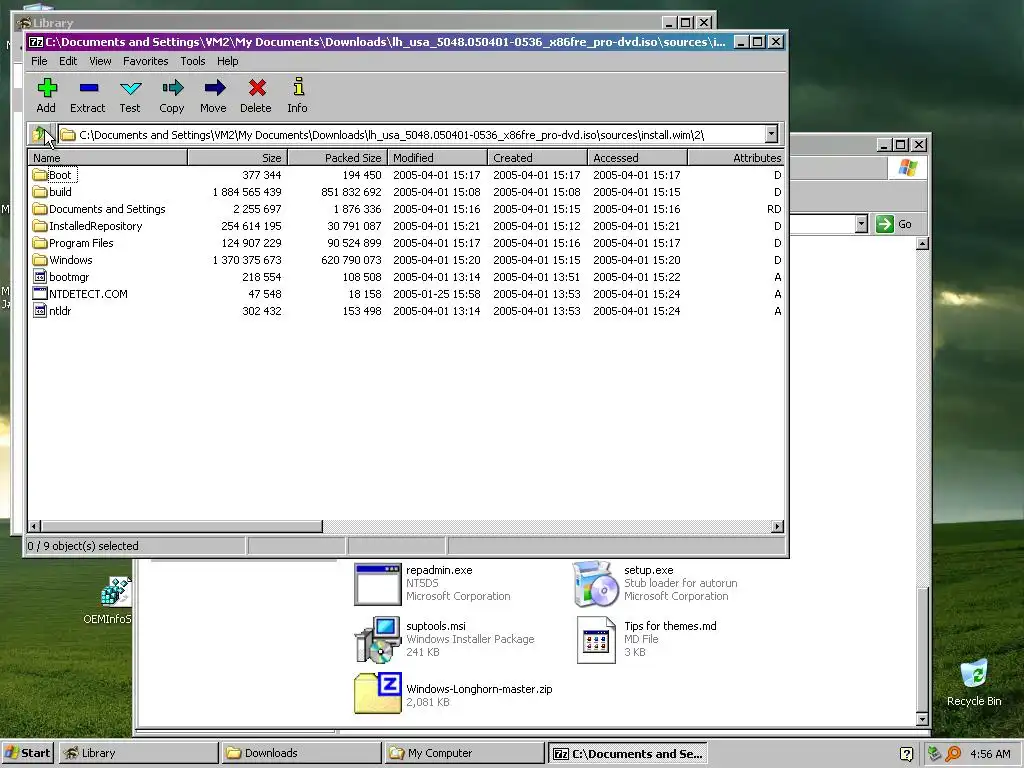
Task: Select the Windows folder icon
Action: pyautogui.click(x=40, y=260)
